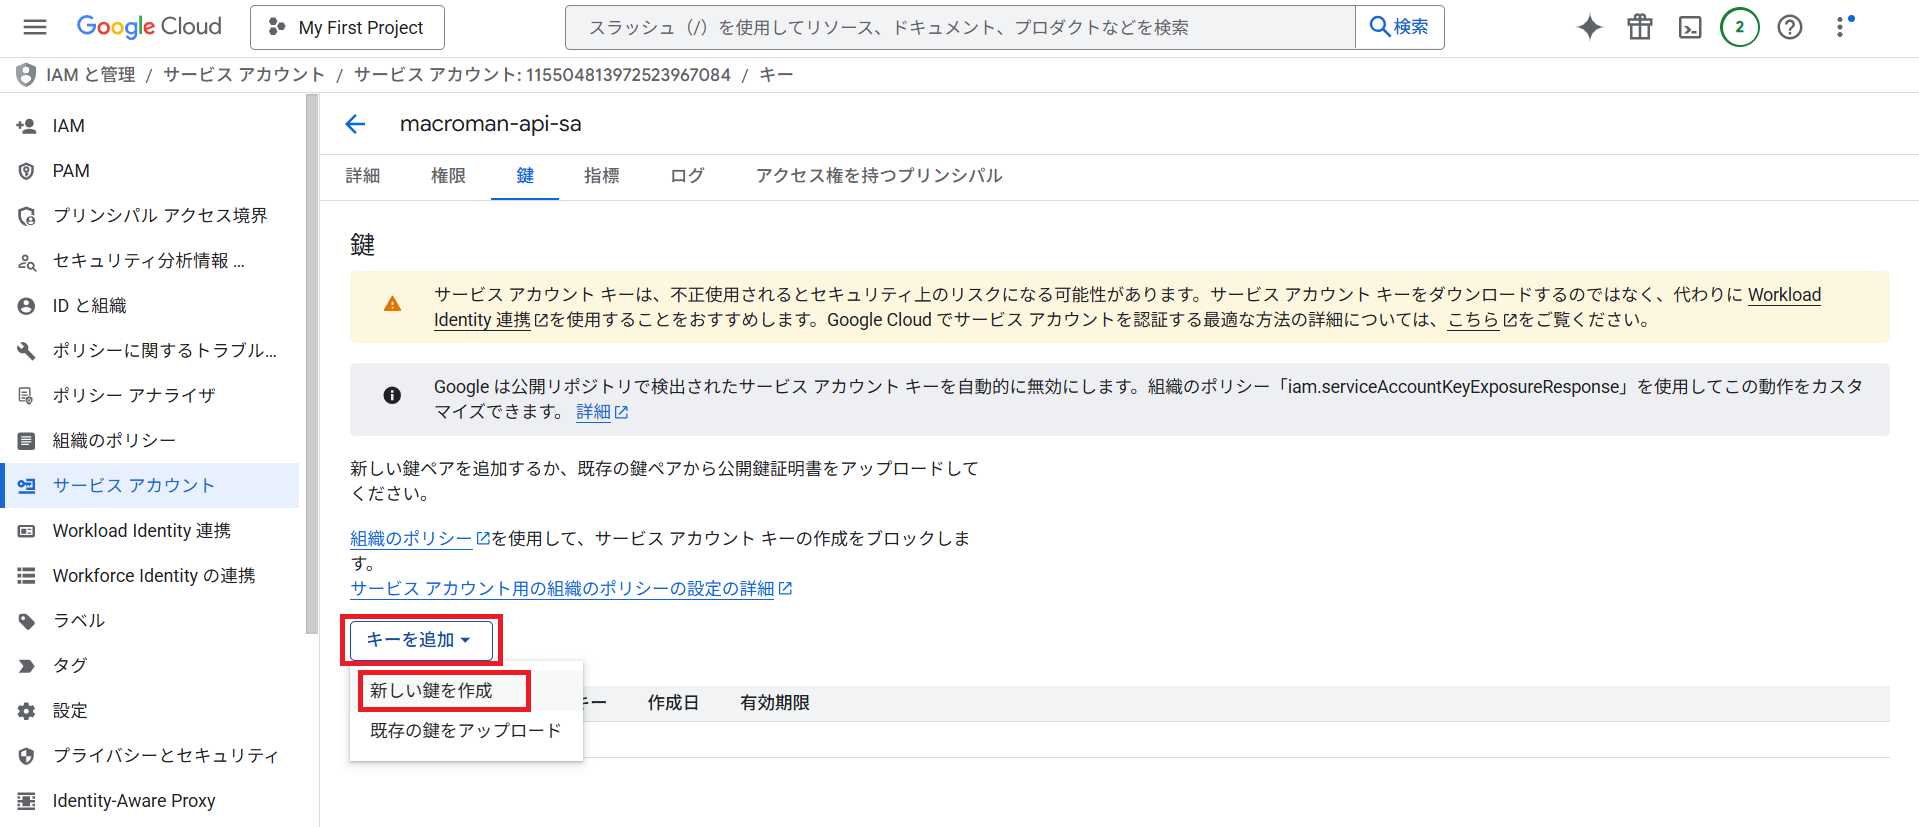
Task: Open IAM in the sidebar
Action: click(150, 126)
